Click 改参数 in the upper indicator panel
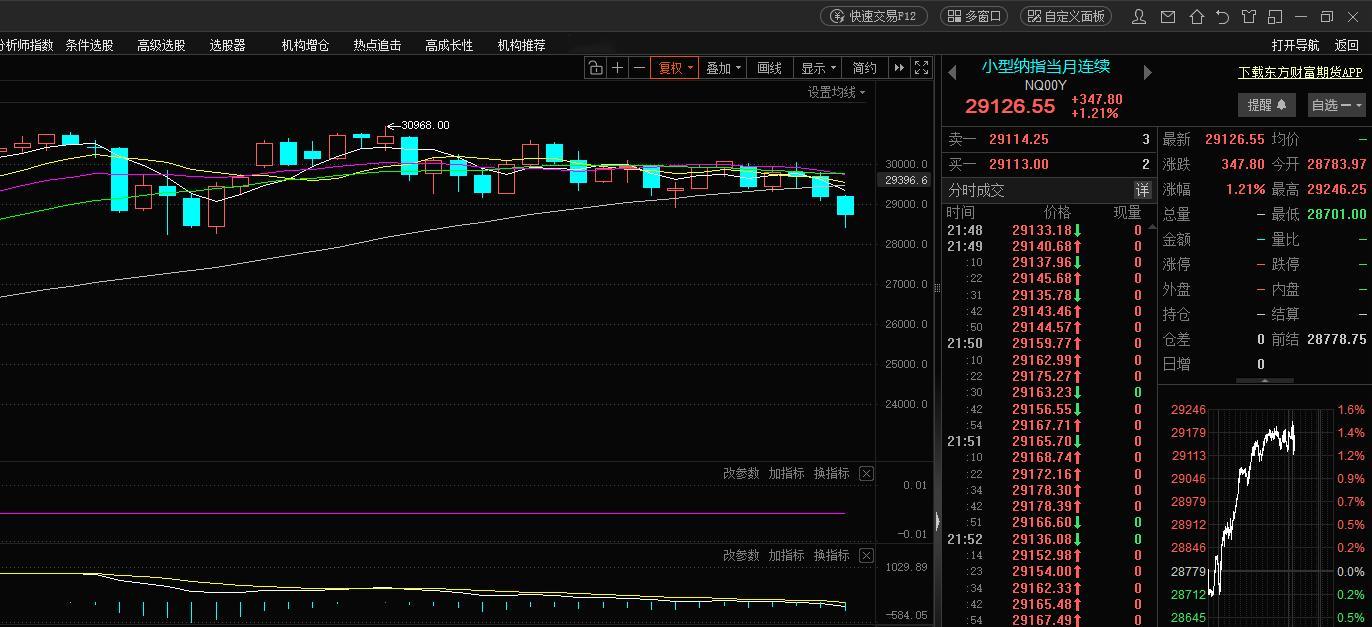Image resolution: width=1372 pixels, height=627 pixels. click(741, 473)
